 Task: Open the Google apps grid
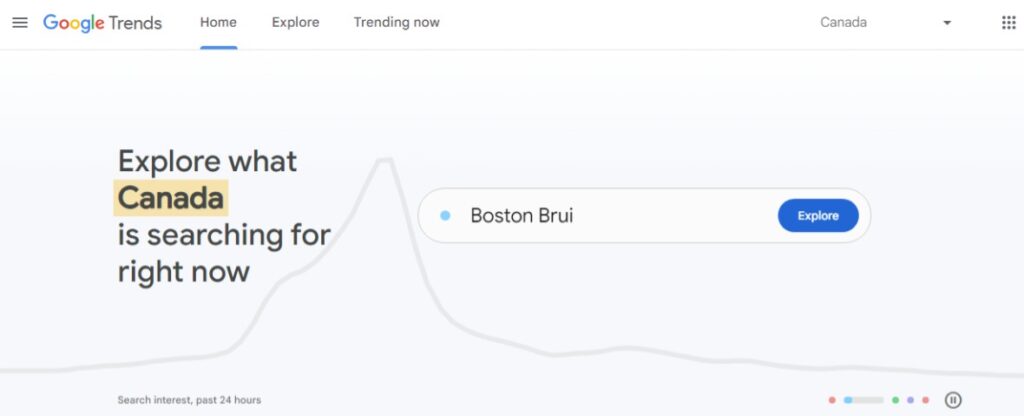coord(1008,23)
